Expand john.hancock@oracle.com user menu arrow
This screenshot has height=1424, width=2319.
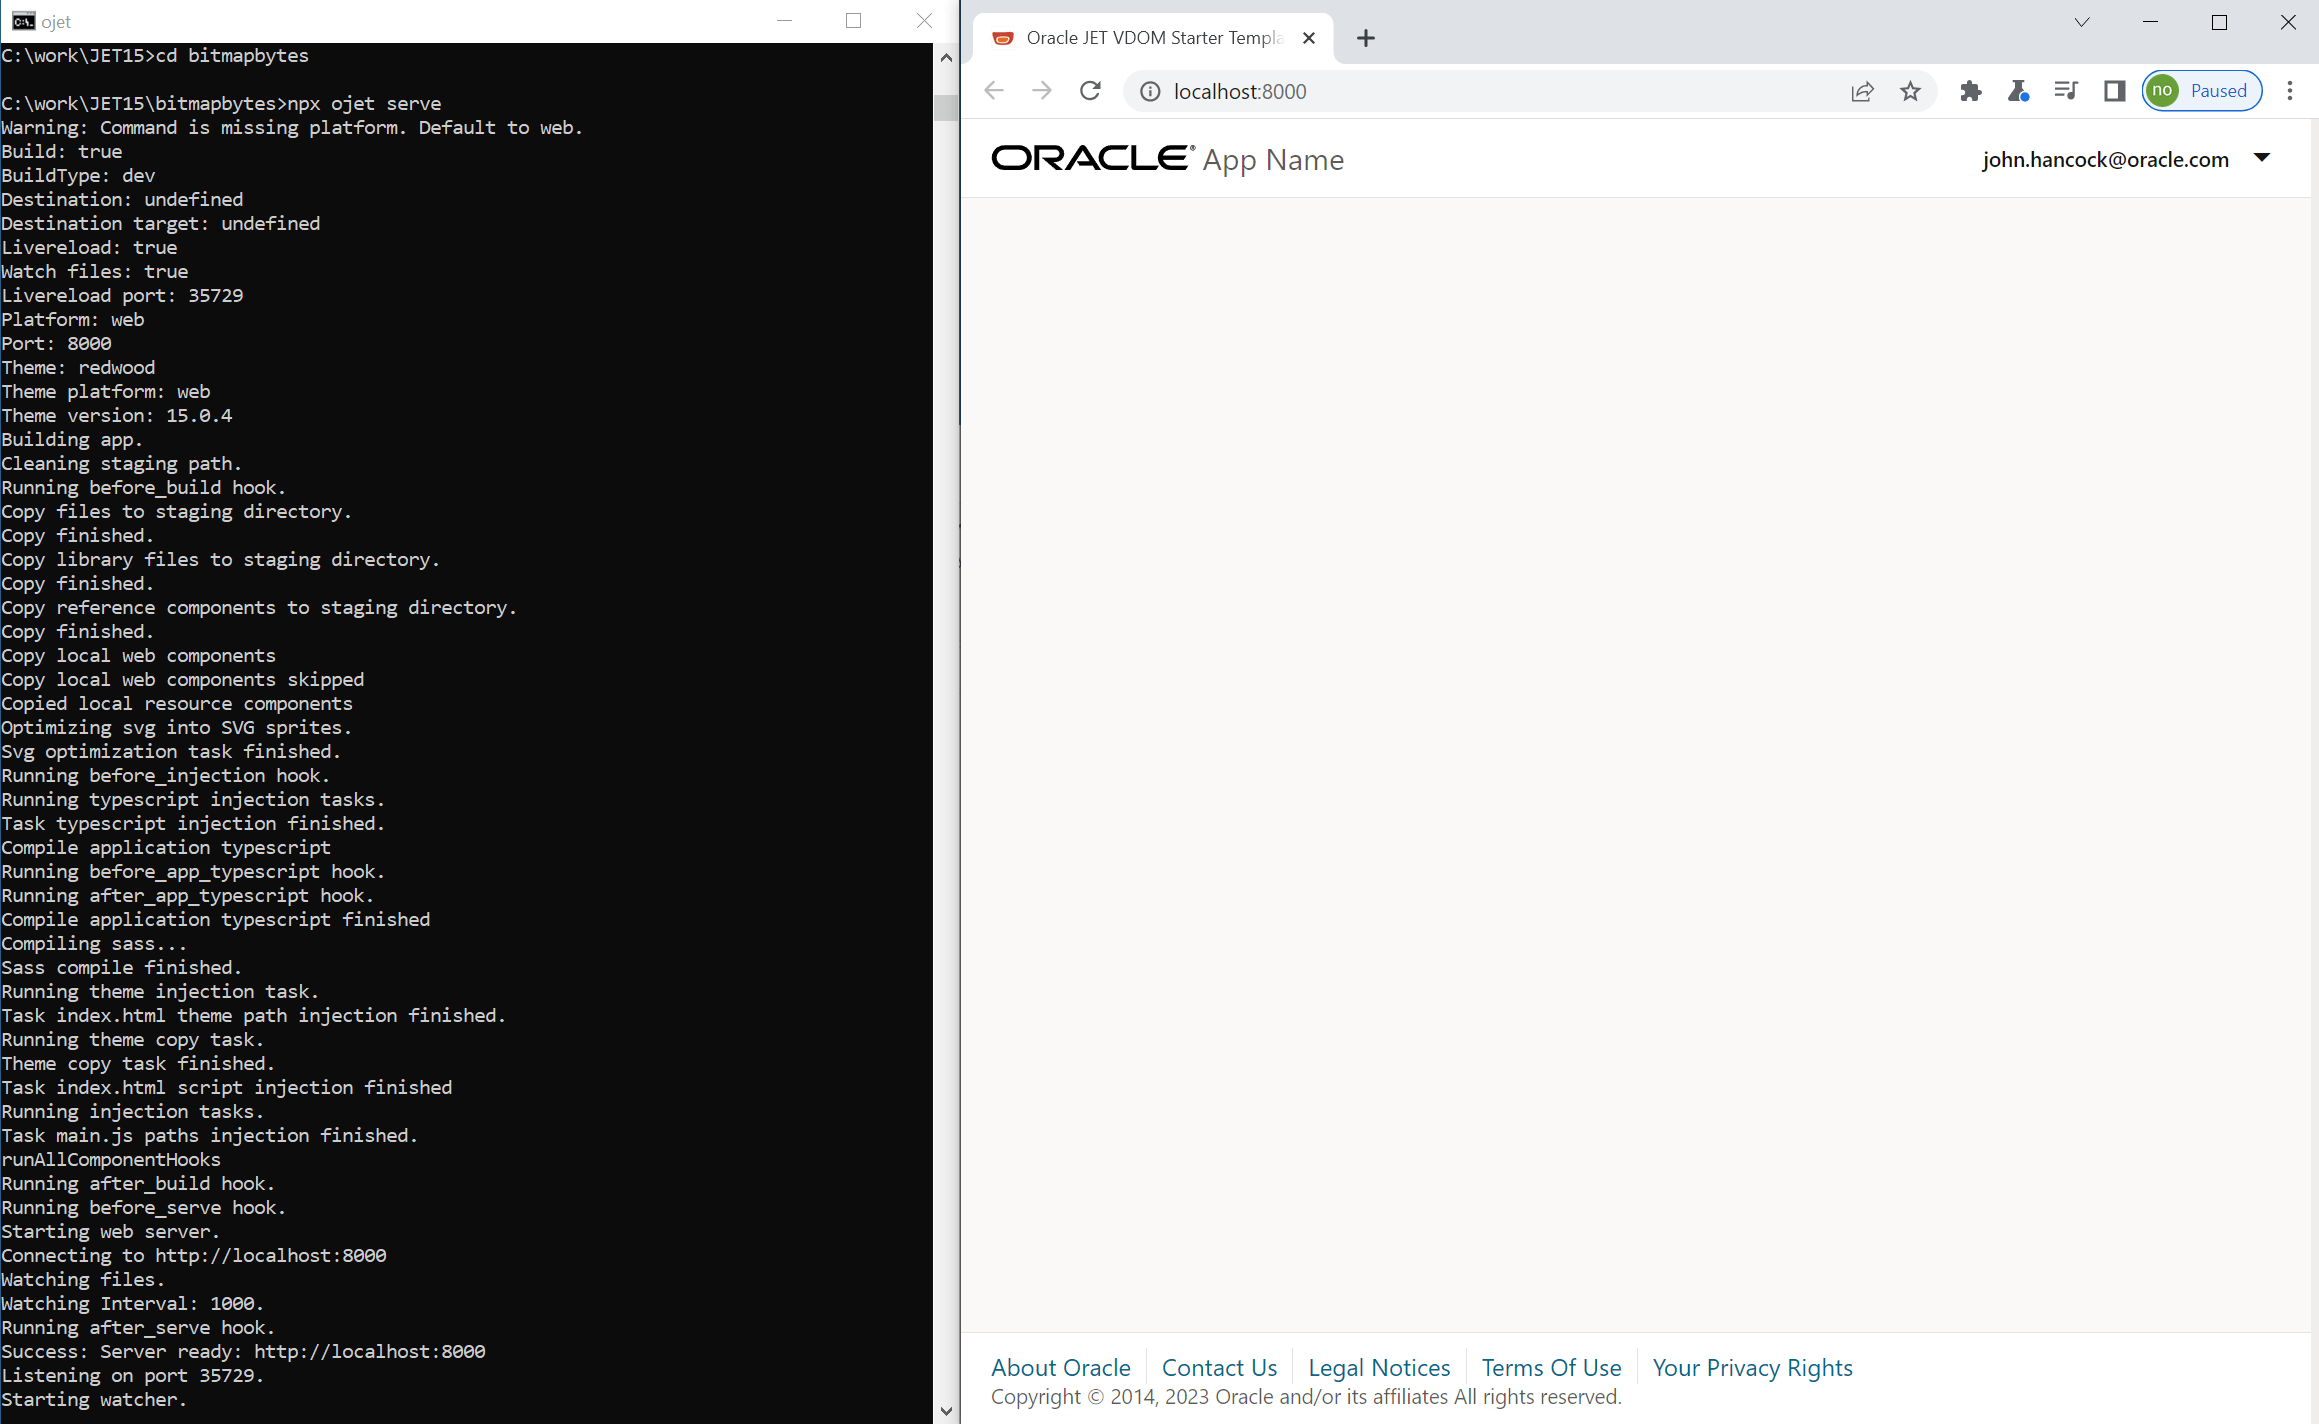tap(2262, 158)
